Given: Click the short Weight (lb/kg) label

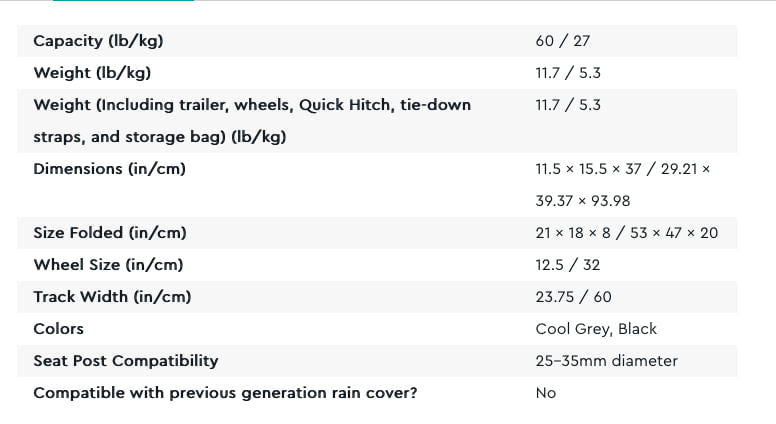Looking at the screenshot, I should point(92,73).
